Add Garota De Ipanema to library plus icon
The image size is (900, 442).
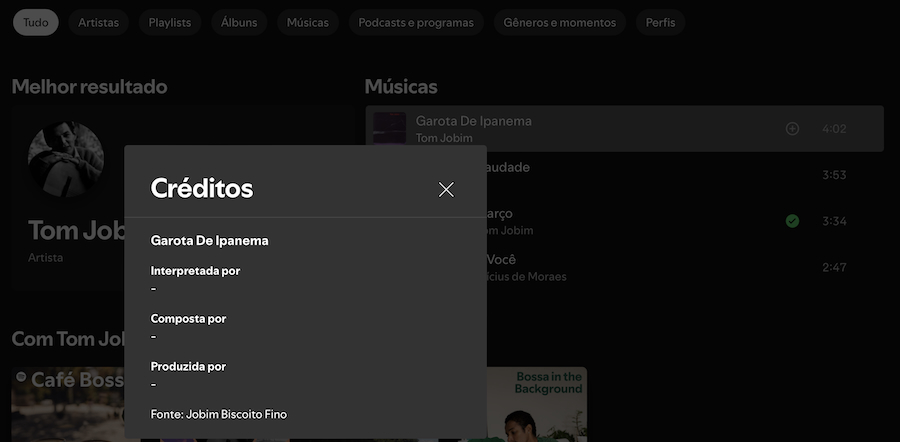[x=792, y=129]
